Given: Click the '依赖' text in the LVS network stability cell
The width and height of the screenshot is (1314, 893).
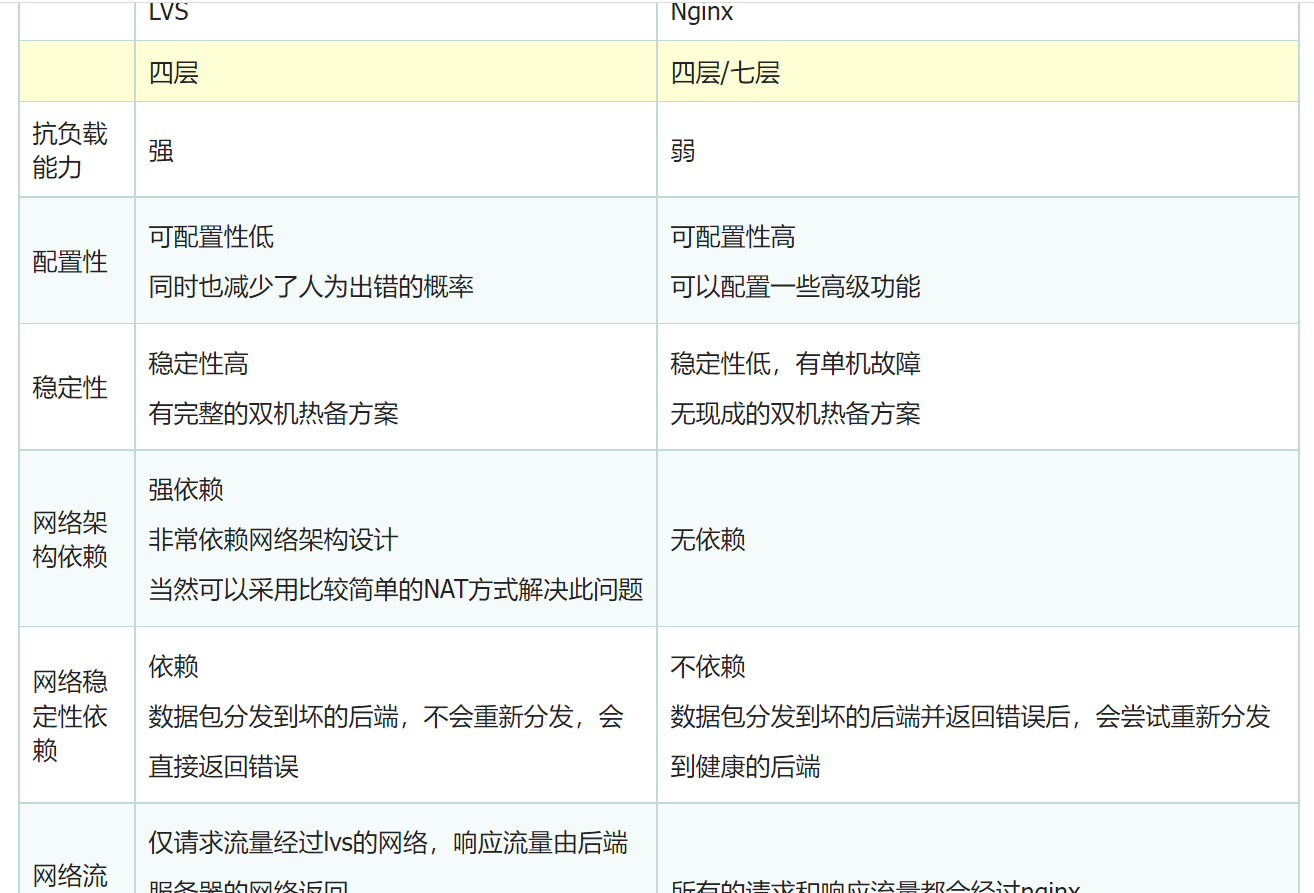Looking at the screenshot, I should pos(174,666).
